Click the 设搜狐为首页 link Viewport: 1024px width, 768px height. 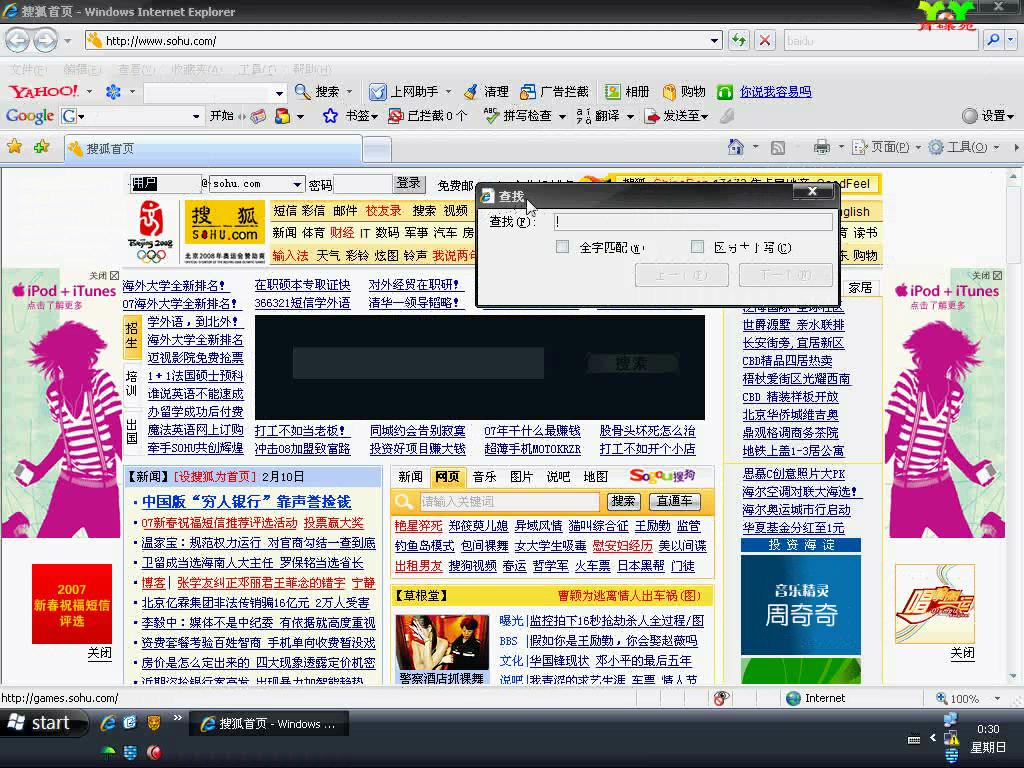pos(214,477)
